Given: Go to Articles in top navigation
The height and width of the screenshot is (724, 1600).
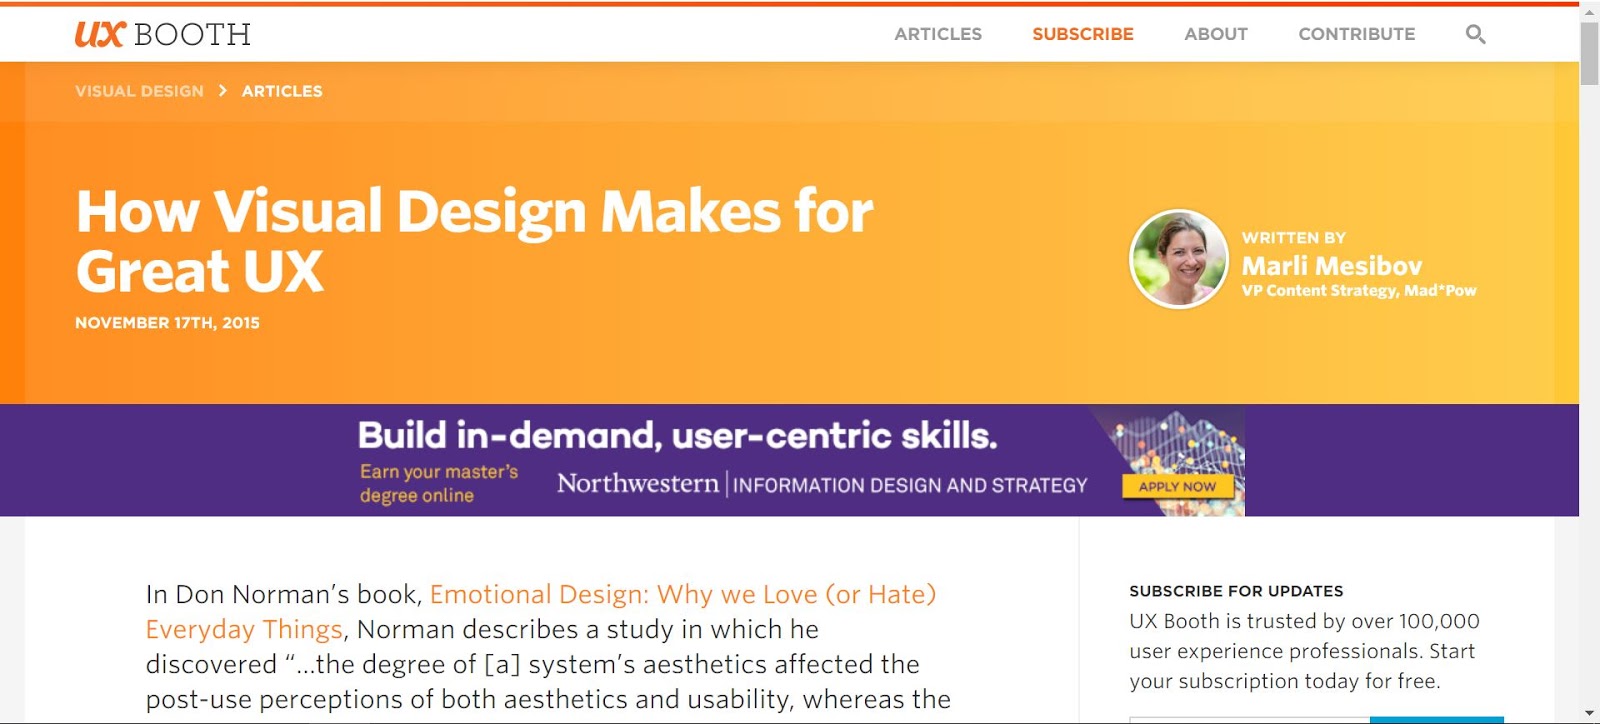Looking at the screenshot, I should click(938, 34).
